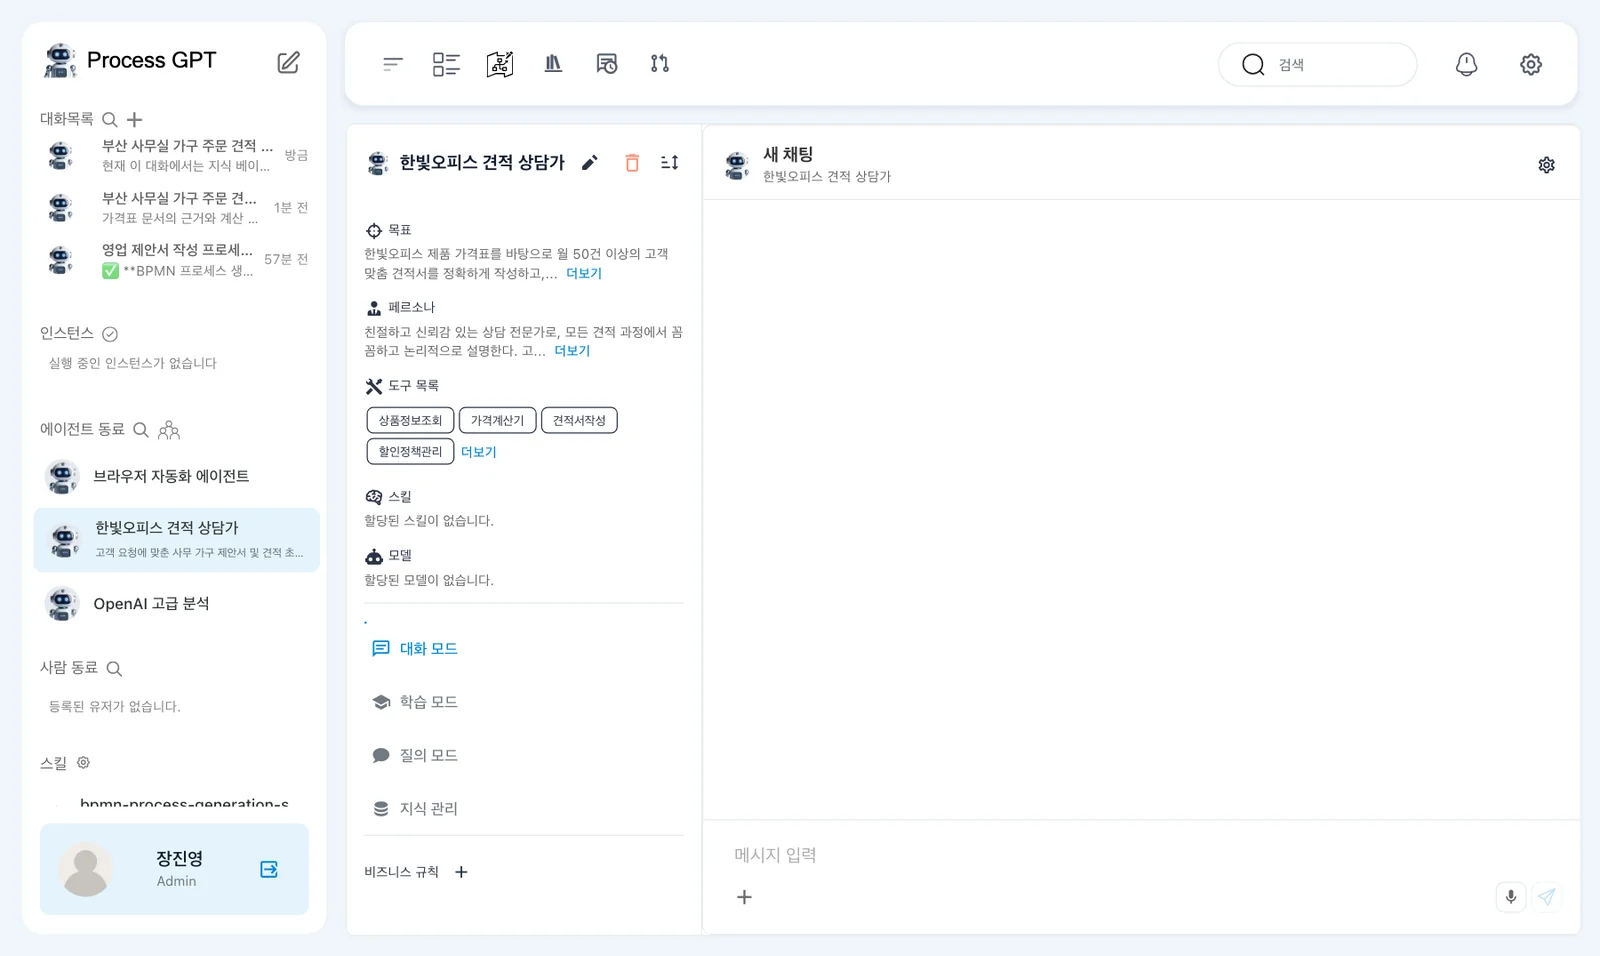Select the 가격계산기 tool chip

click(x=497, y=421)
